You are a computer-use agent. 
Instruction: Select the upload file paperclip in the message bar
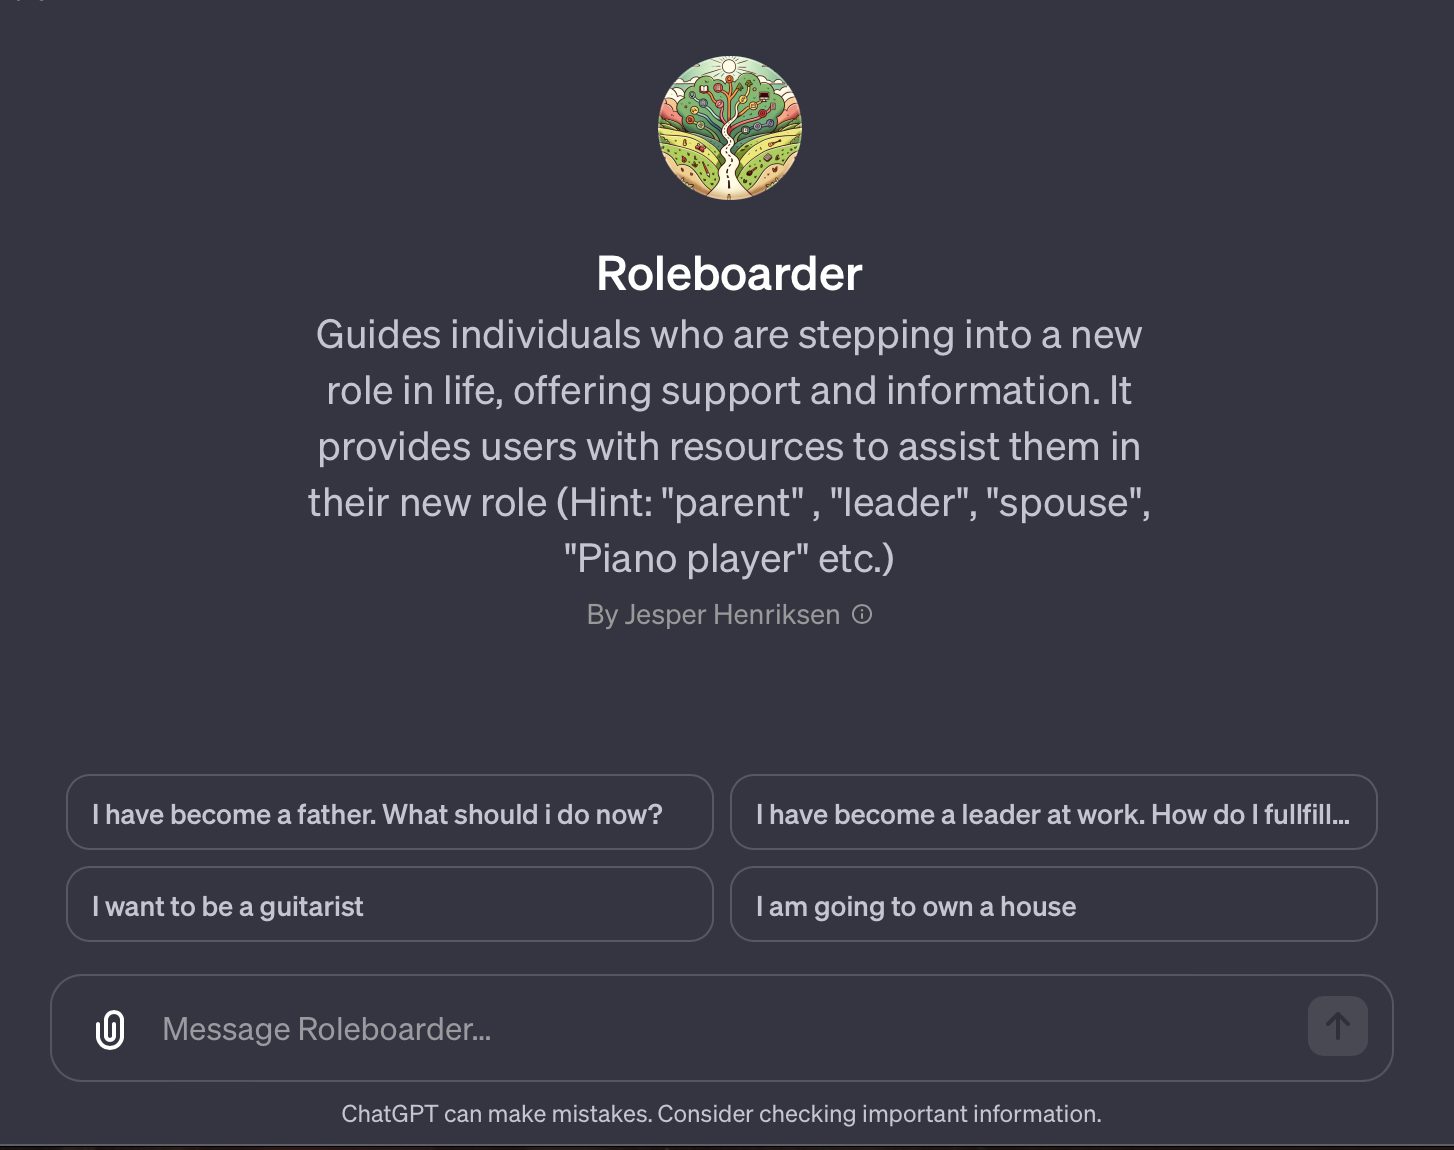click(110, 1028)
